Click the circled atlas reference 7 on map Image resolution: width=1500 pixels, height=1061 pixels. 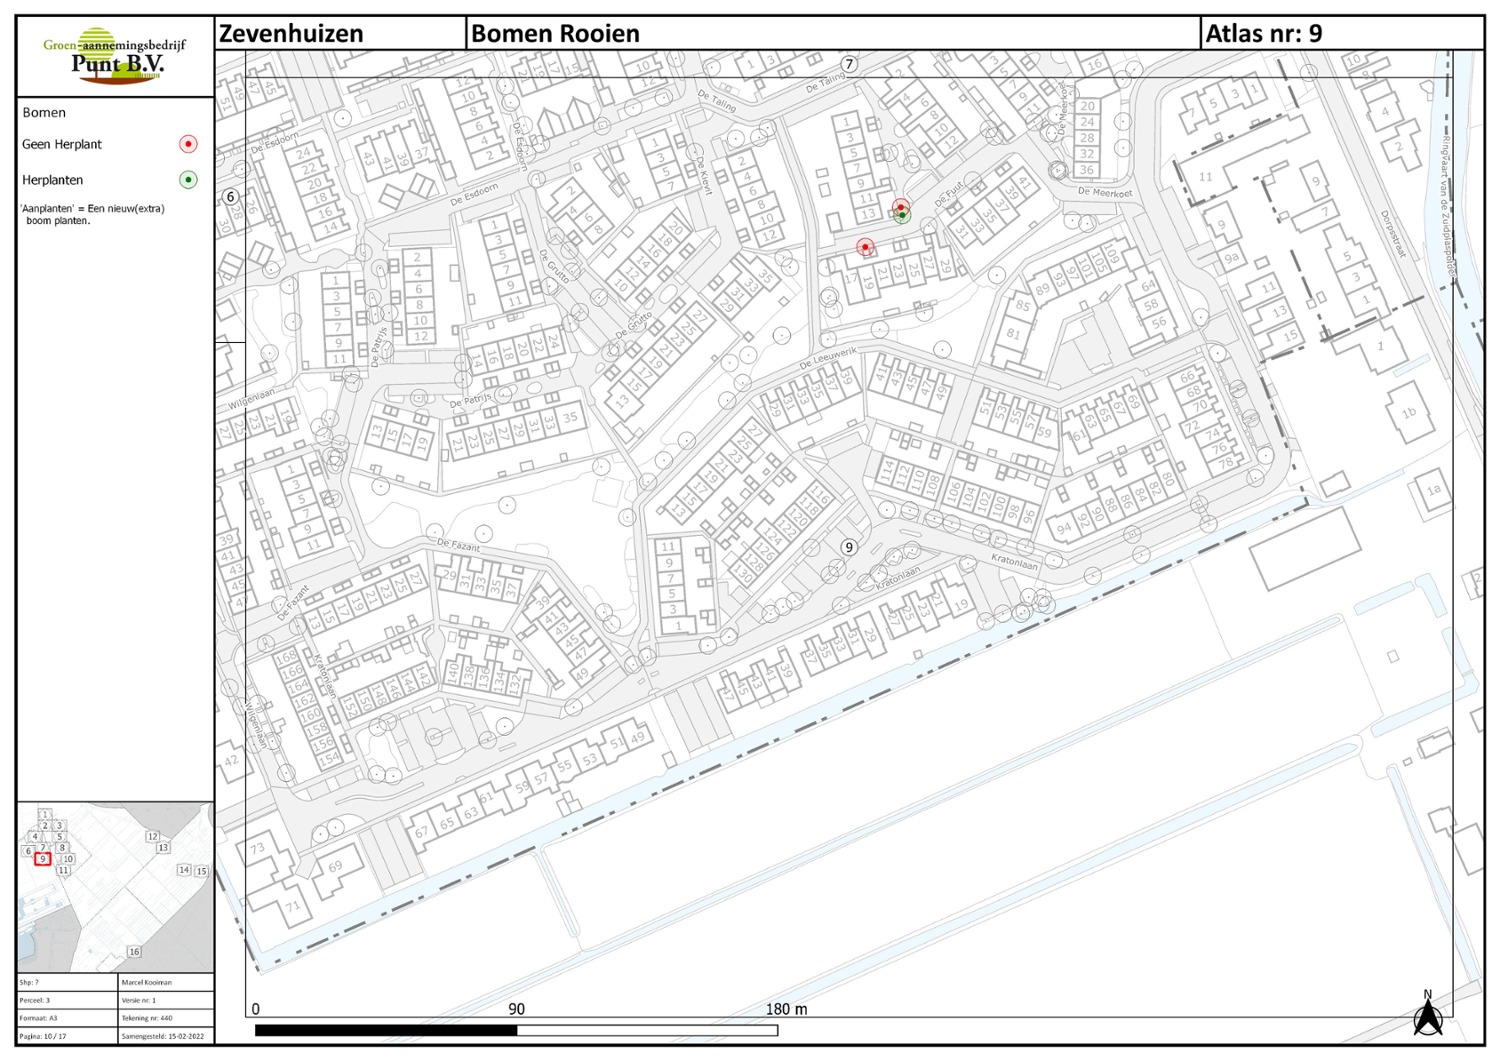tap(849, 64)
